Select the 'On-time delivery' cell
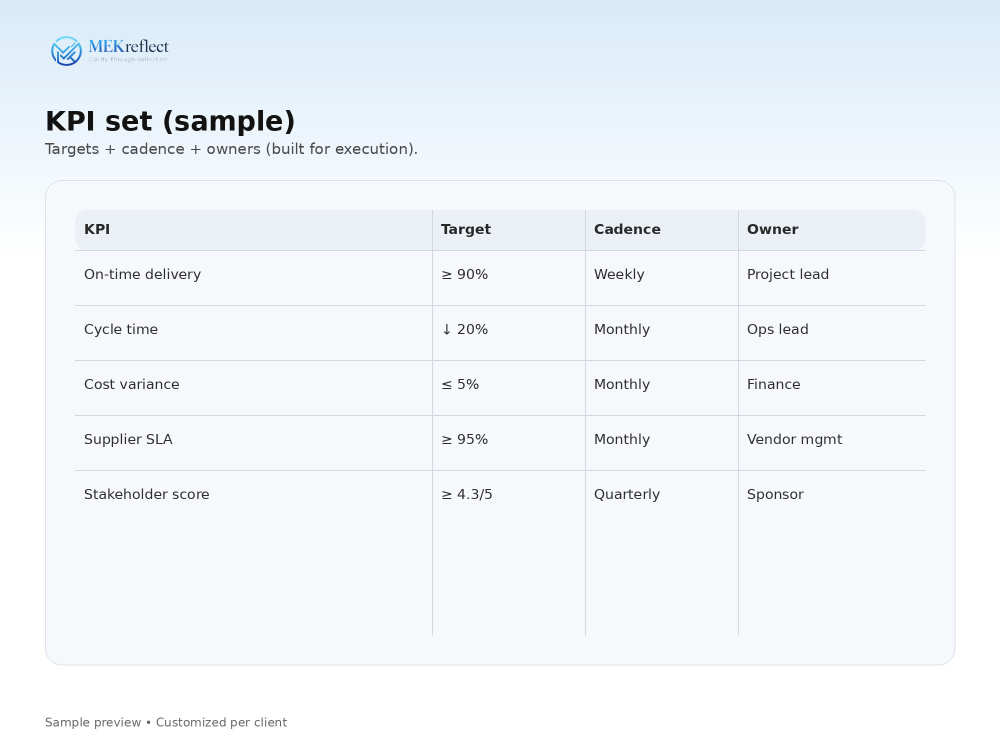Screen dimensions: 1000x750 pos(254,278)
